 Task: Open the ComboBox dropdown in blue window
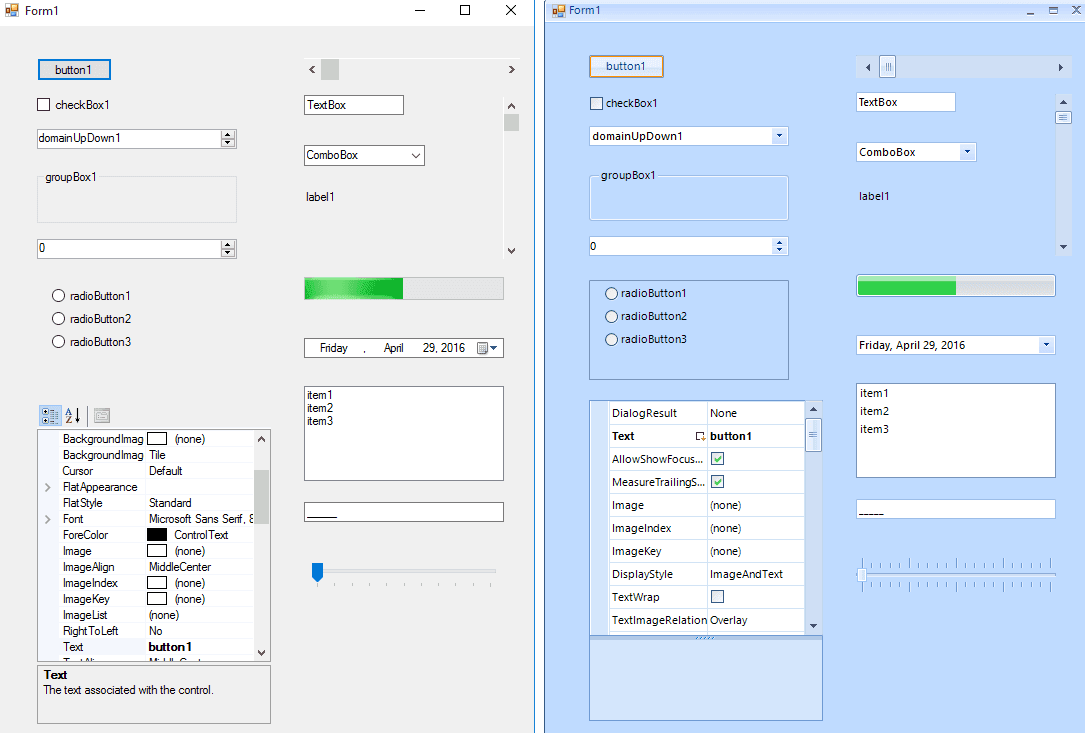tap(967, 152)
